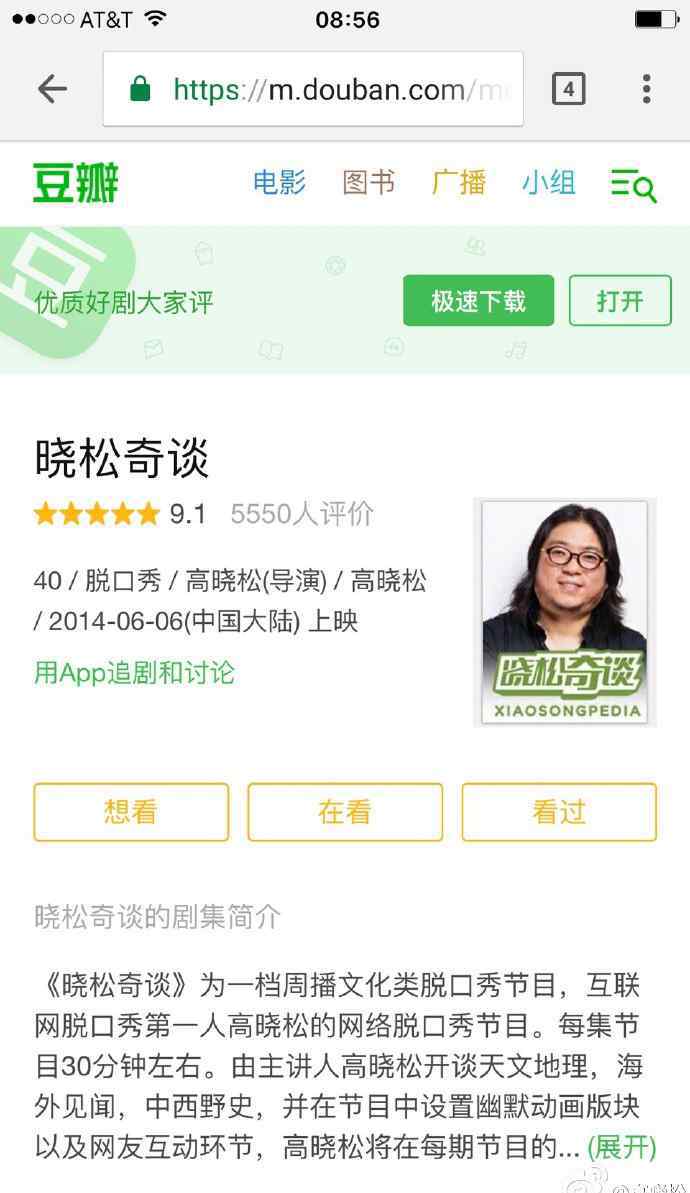Screen dimensions: 690x1193
Task: Tap the 豆瓣 logo
Action: [x=75, y=183]
